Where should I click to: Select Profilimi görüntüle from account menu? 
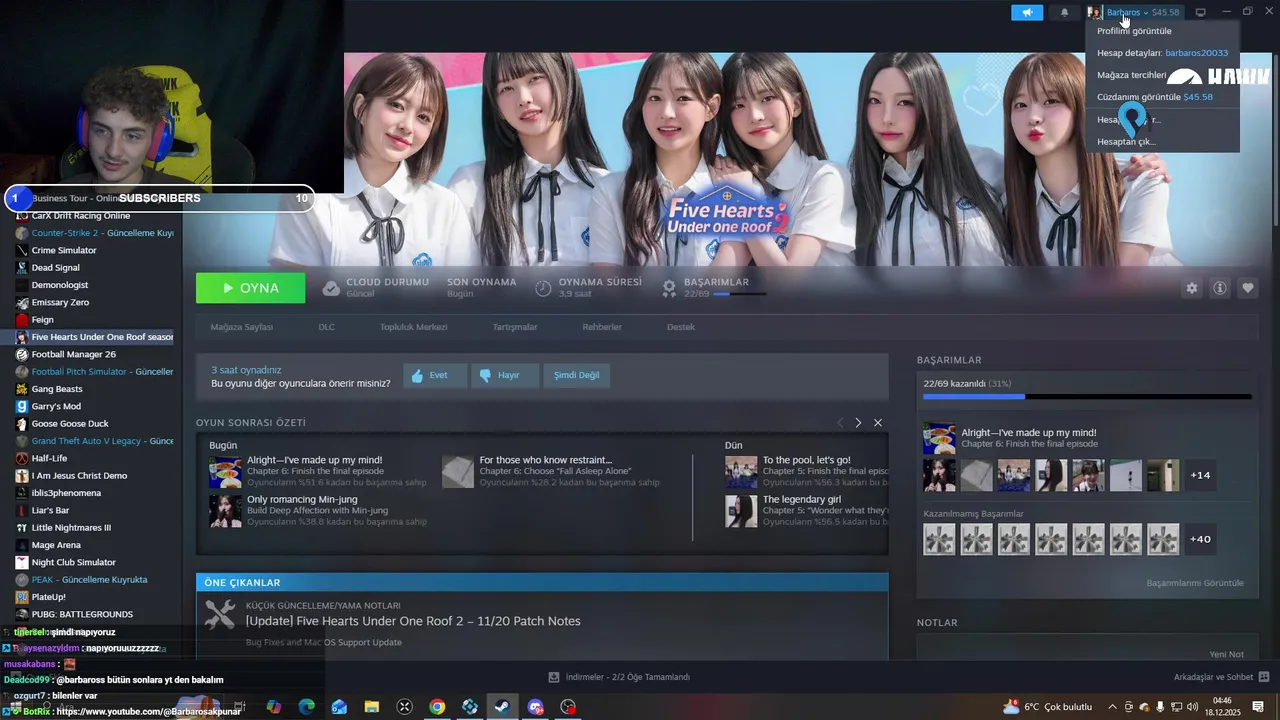[x=1134, y=31]
